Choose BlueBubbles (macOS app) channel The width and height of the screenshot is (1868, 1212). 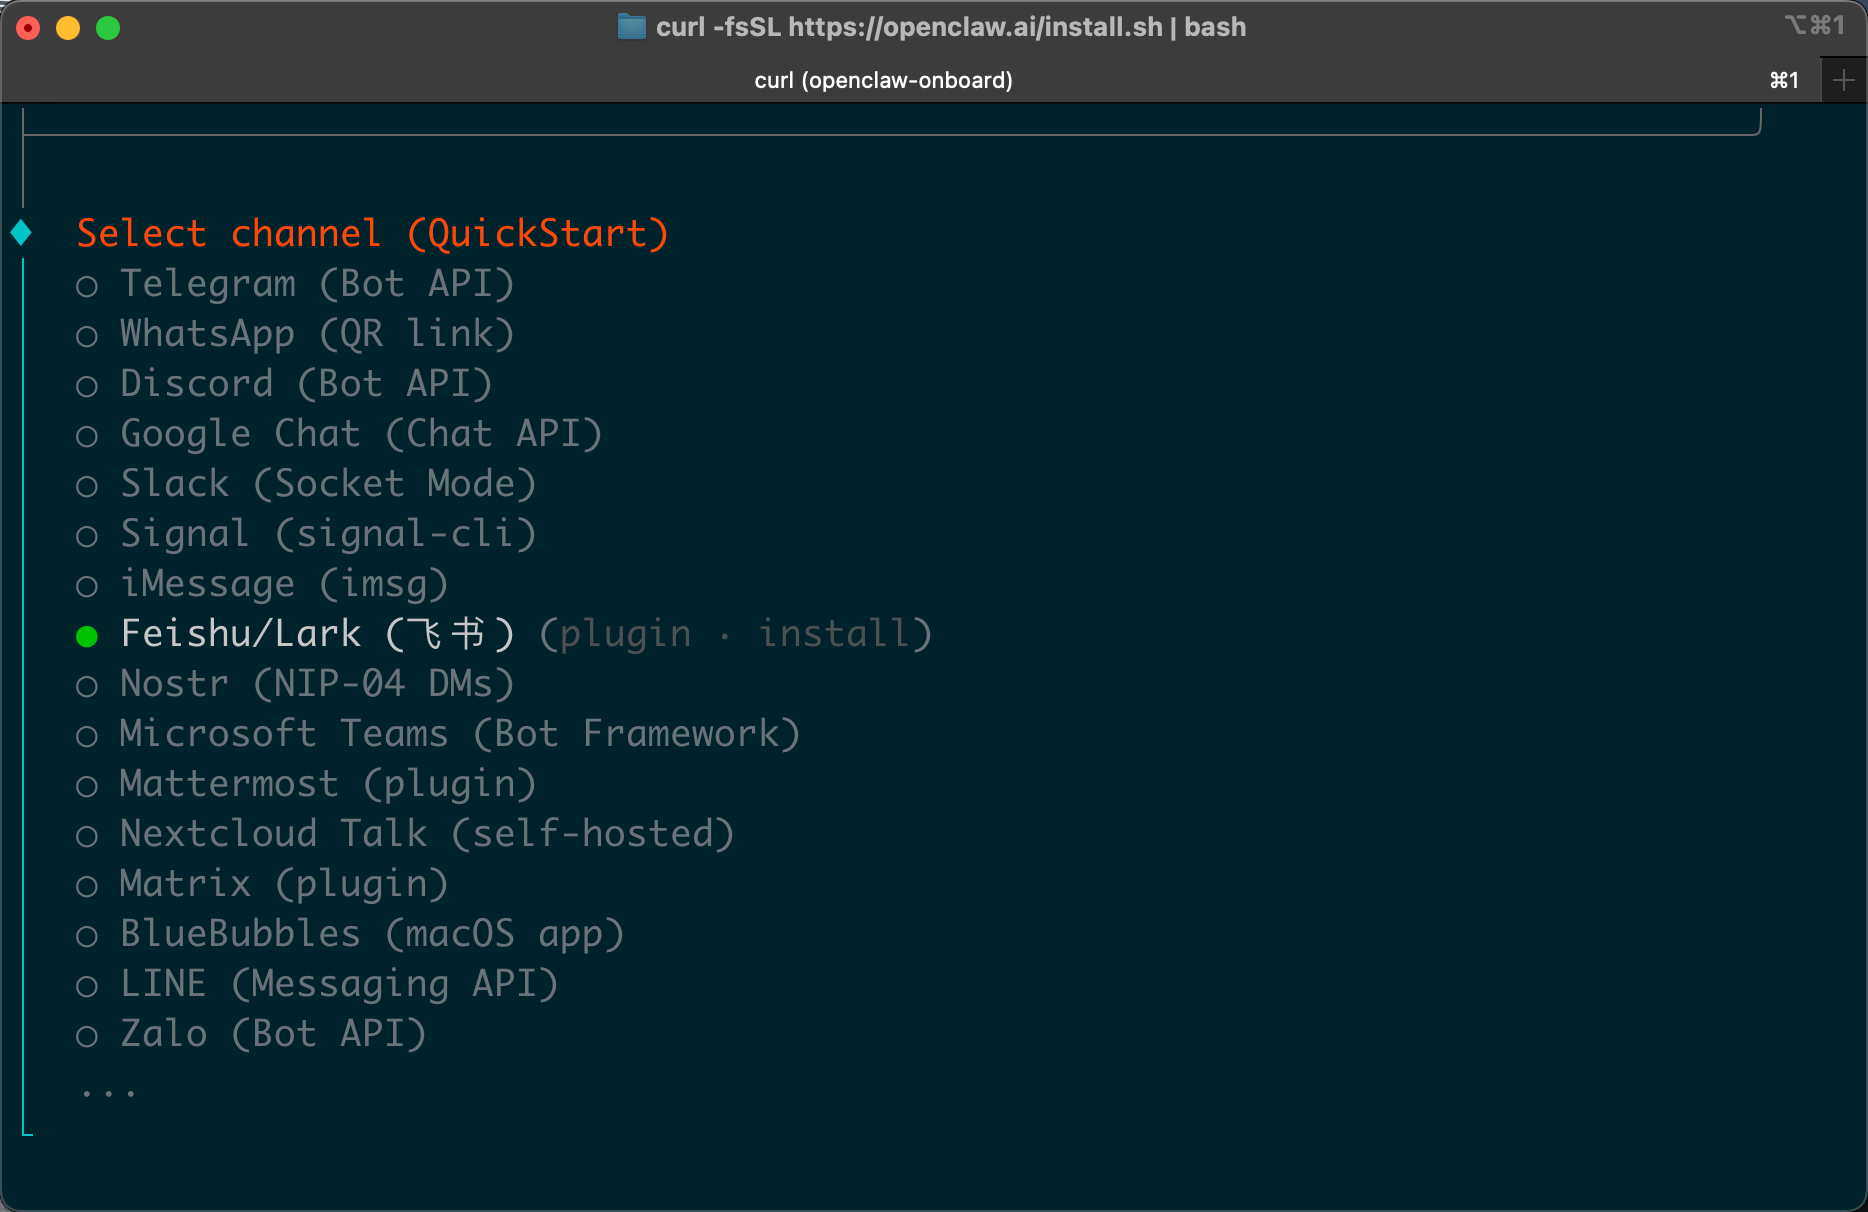(351, 934)
